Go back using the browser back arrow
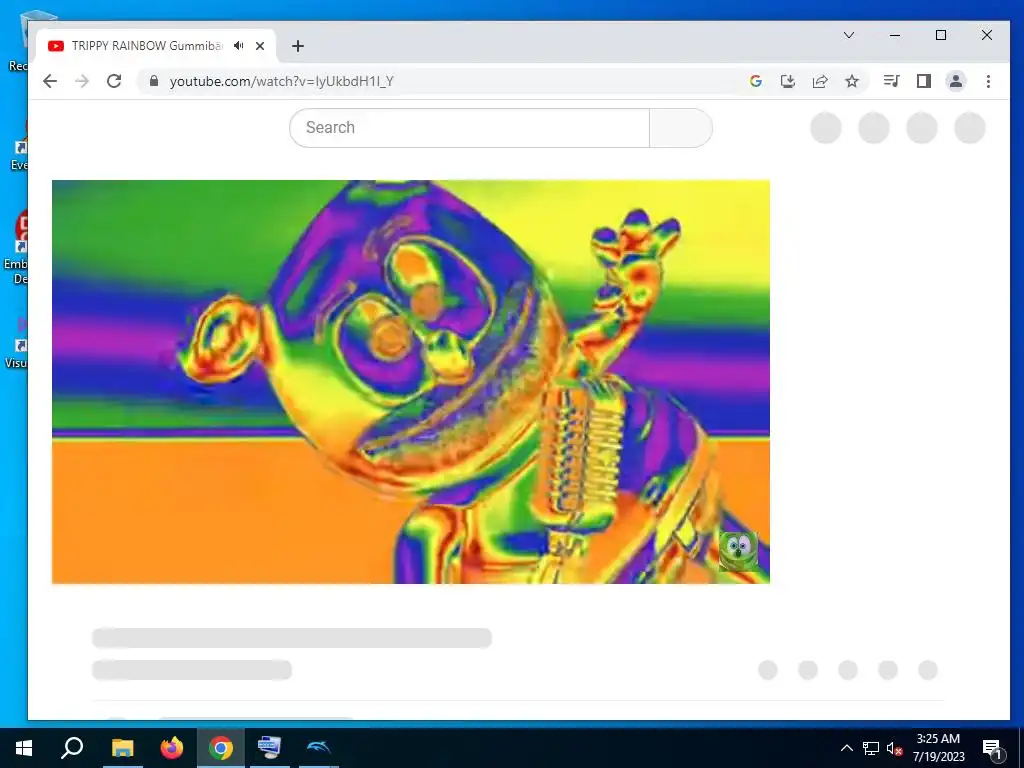Viewport: 1024px width, 768px height. point(50,81)
